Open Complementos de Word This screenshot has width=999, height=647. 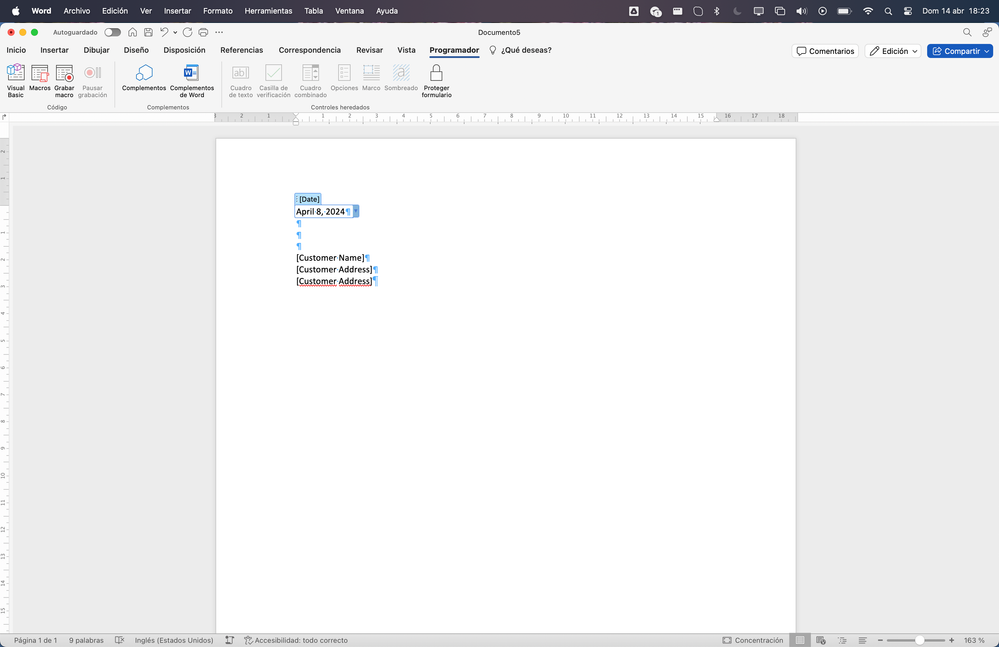[x=192, y=80]
